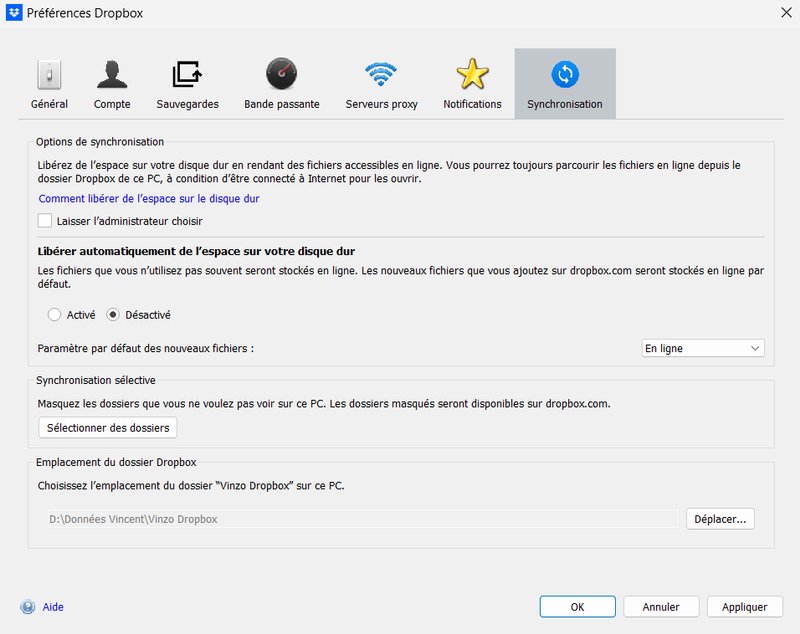Viewport: 800px width, 634px height.
Task: Open link Comment libérer de l'espace
Action: (x=149, y=198)
